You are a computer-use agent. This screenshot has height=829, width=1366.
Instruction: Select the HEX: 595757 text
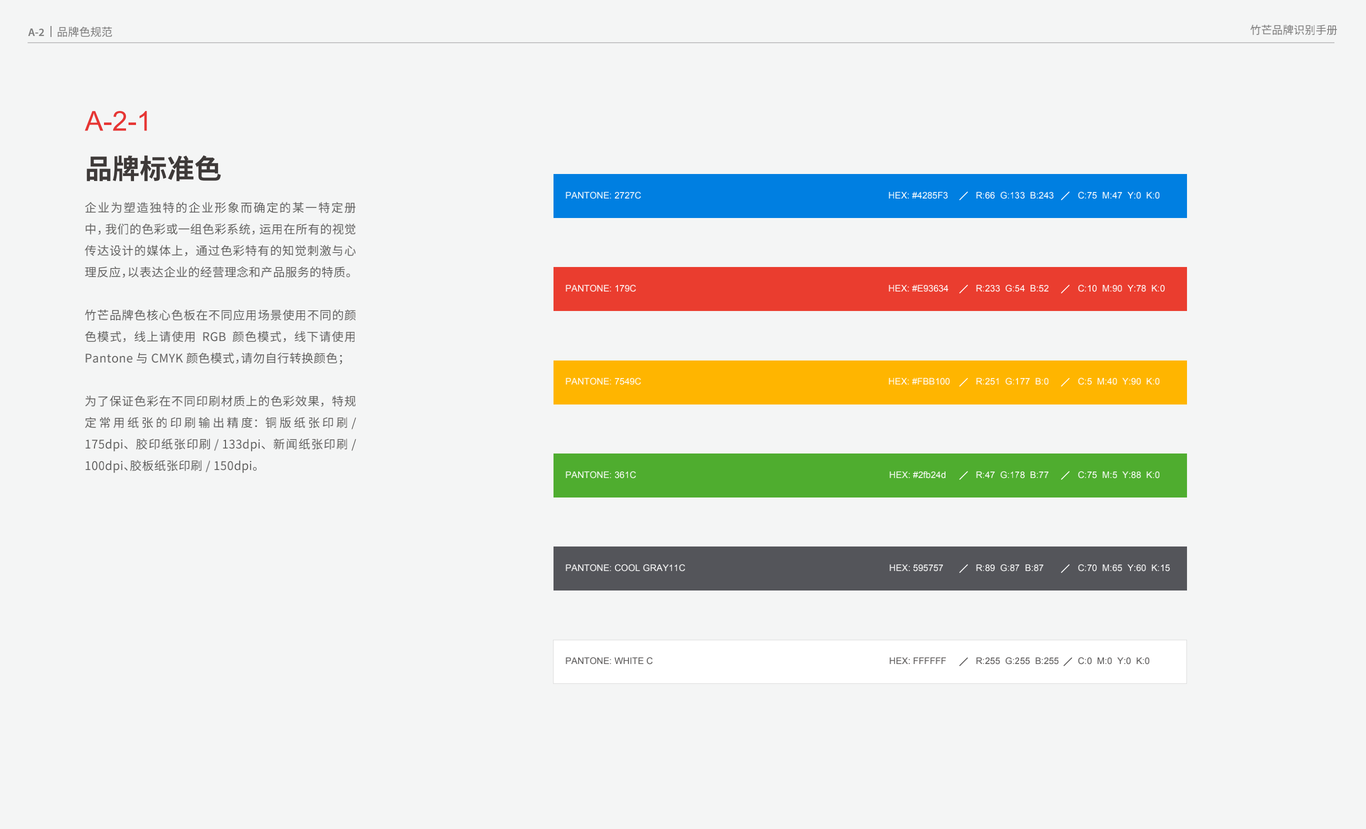(x=916, y=568)
